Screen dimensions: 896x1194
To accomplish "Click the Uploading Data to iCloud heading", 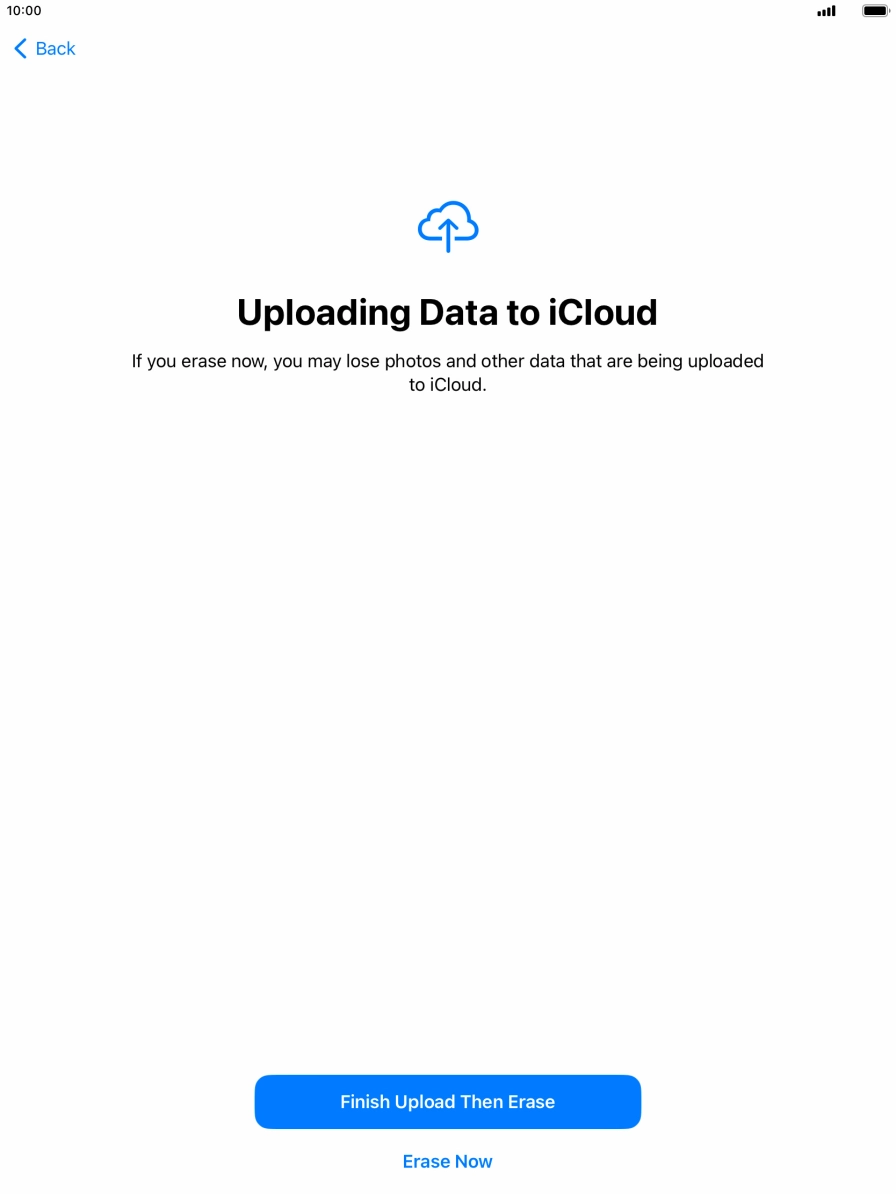I will [x=448, y=313].
